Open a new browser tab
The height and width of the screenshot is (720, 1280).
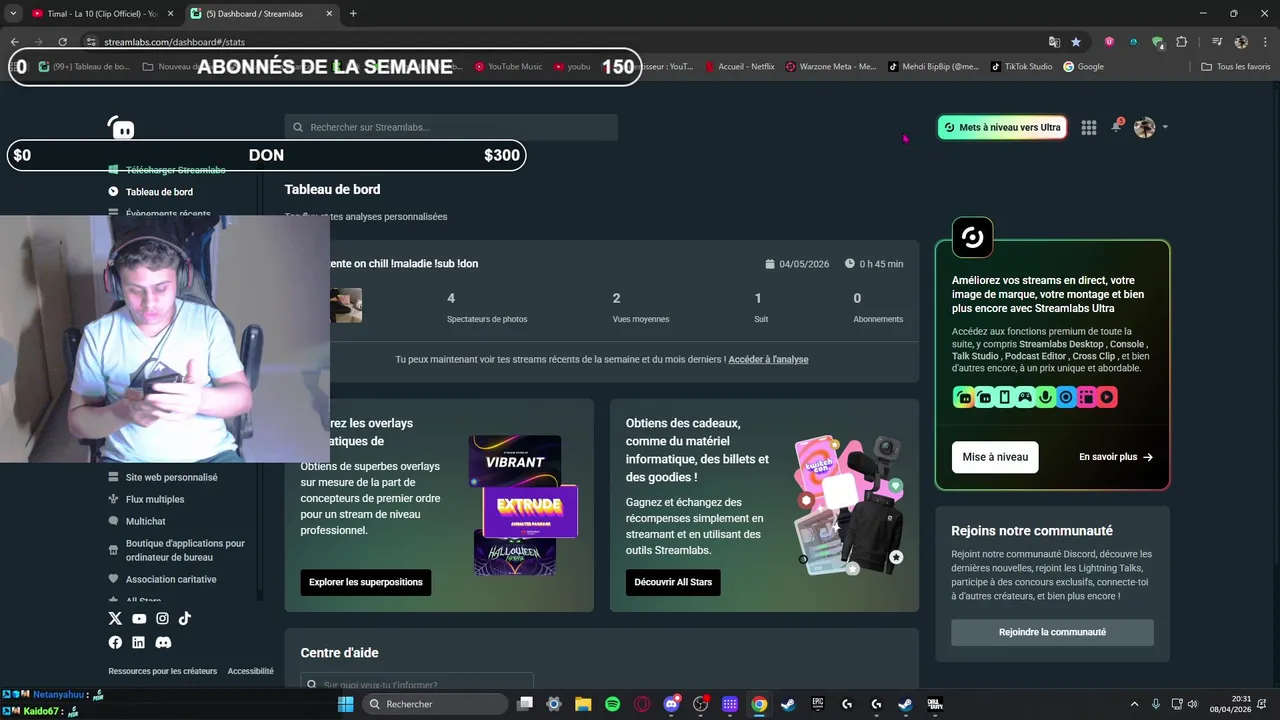[353, 14]
